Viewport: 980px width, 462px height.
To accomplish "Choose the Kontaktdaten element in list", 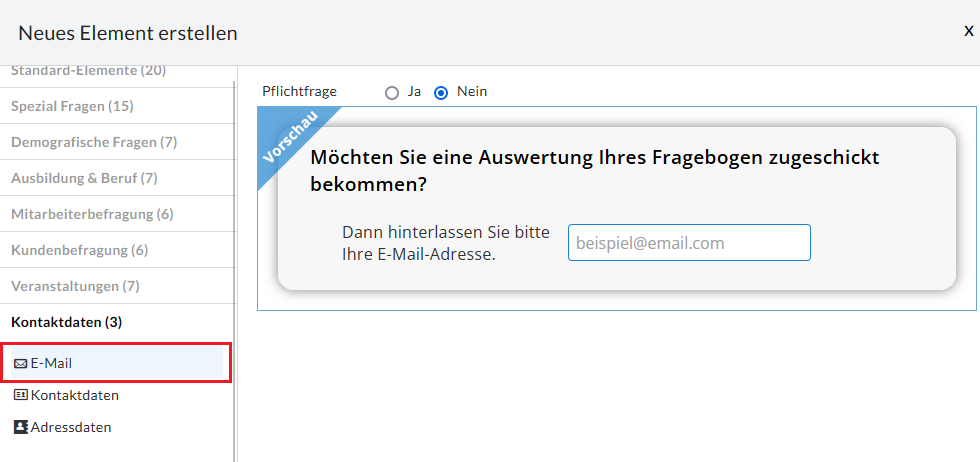I will coord(74,395).
